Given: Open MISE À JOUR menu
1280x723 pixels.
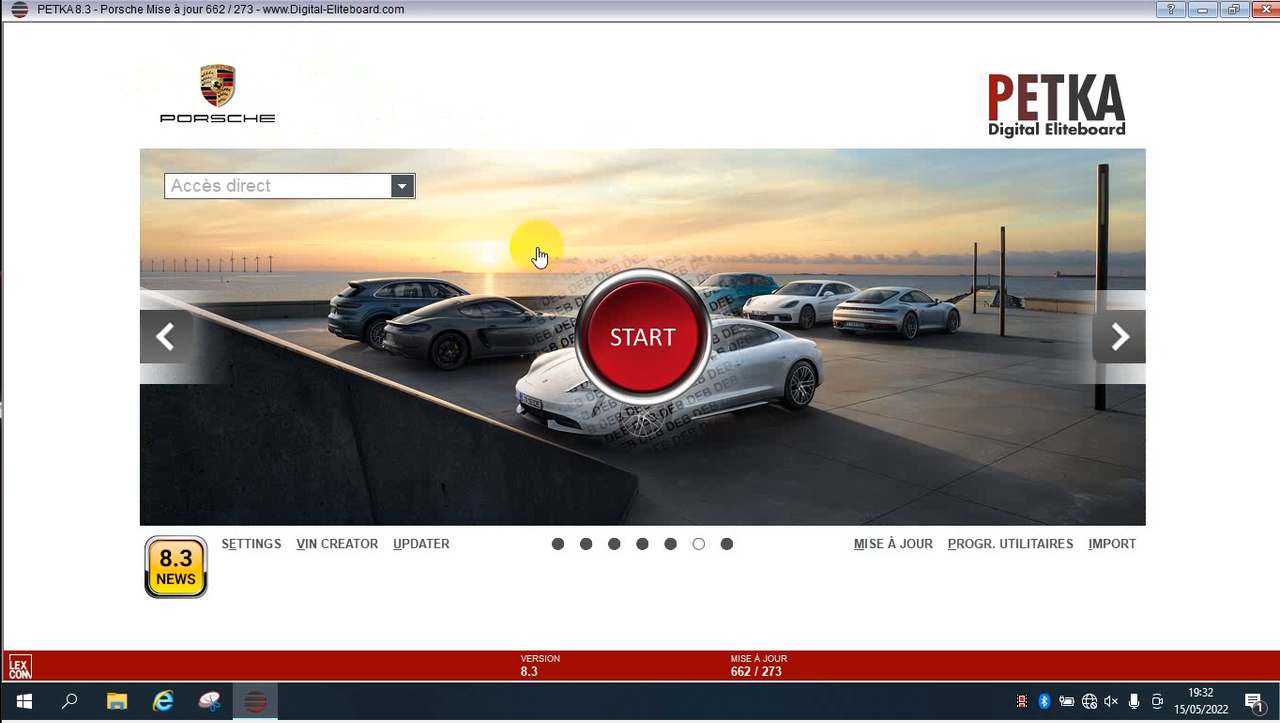Looking at the screenshot, I should (893, 544).
